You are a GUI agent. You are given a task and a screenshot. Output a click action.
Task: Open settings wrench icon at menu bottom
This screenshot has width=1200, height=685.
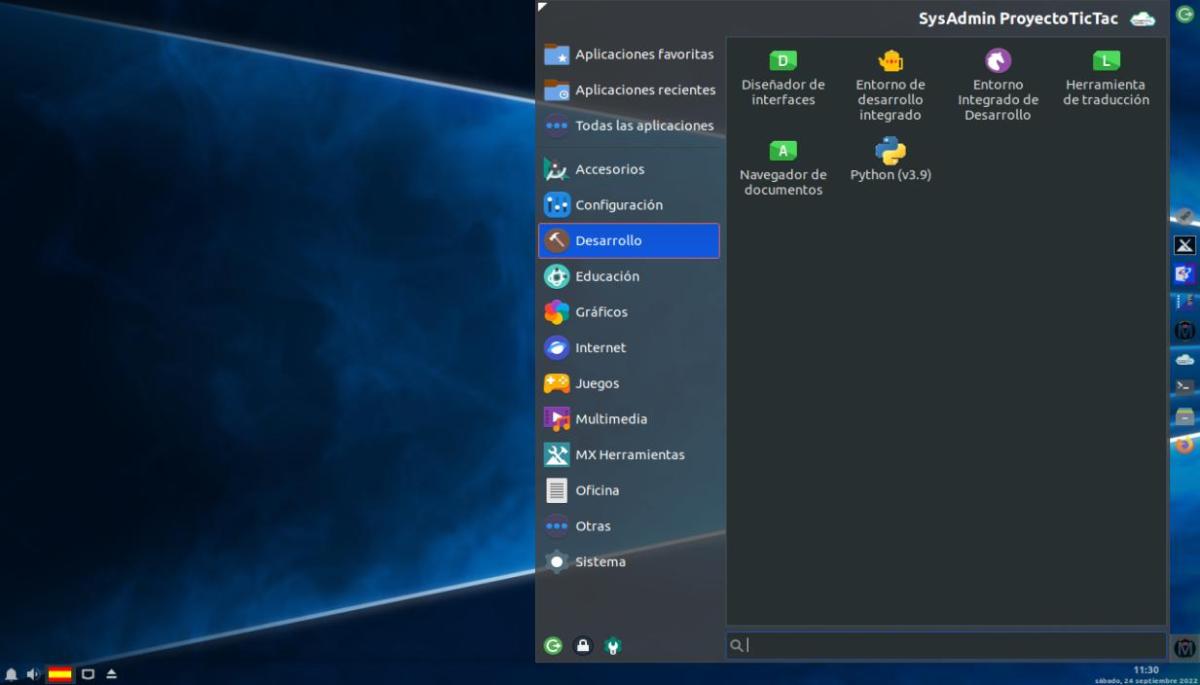coord(613,646)
